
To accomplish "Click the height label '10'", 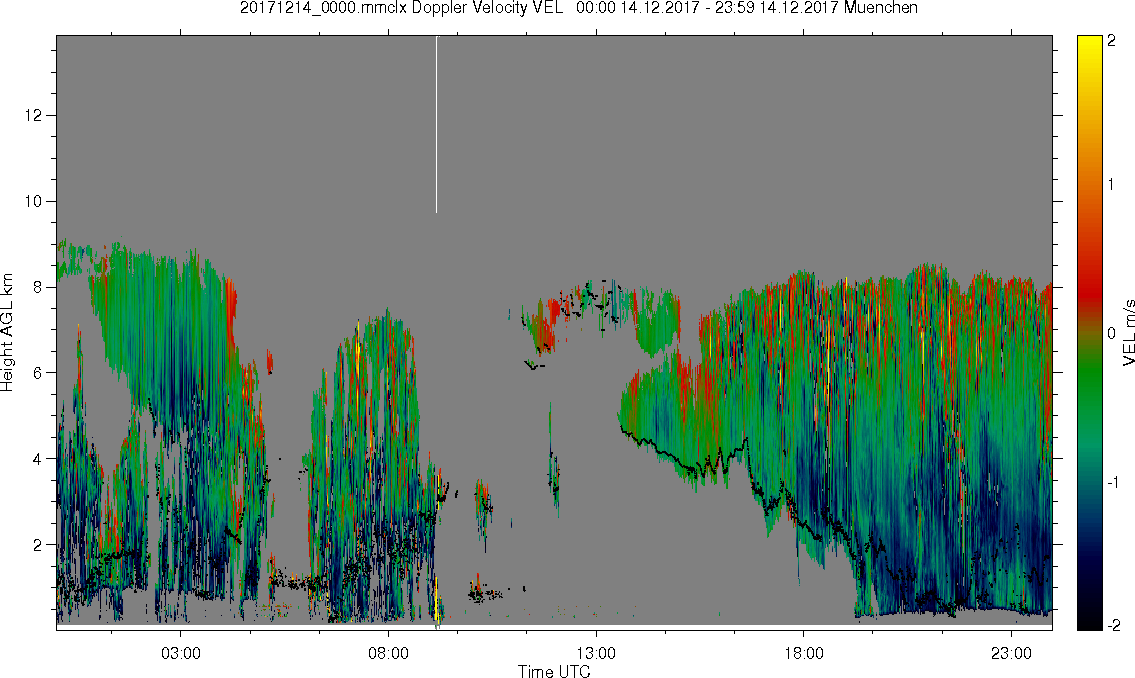I will pos(33,201).
